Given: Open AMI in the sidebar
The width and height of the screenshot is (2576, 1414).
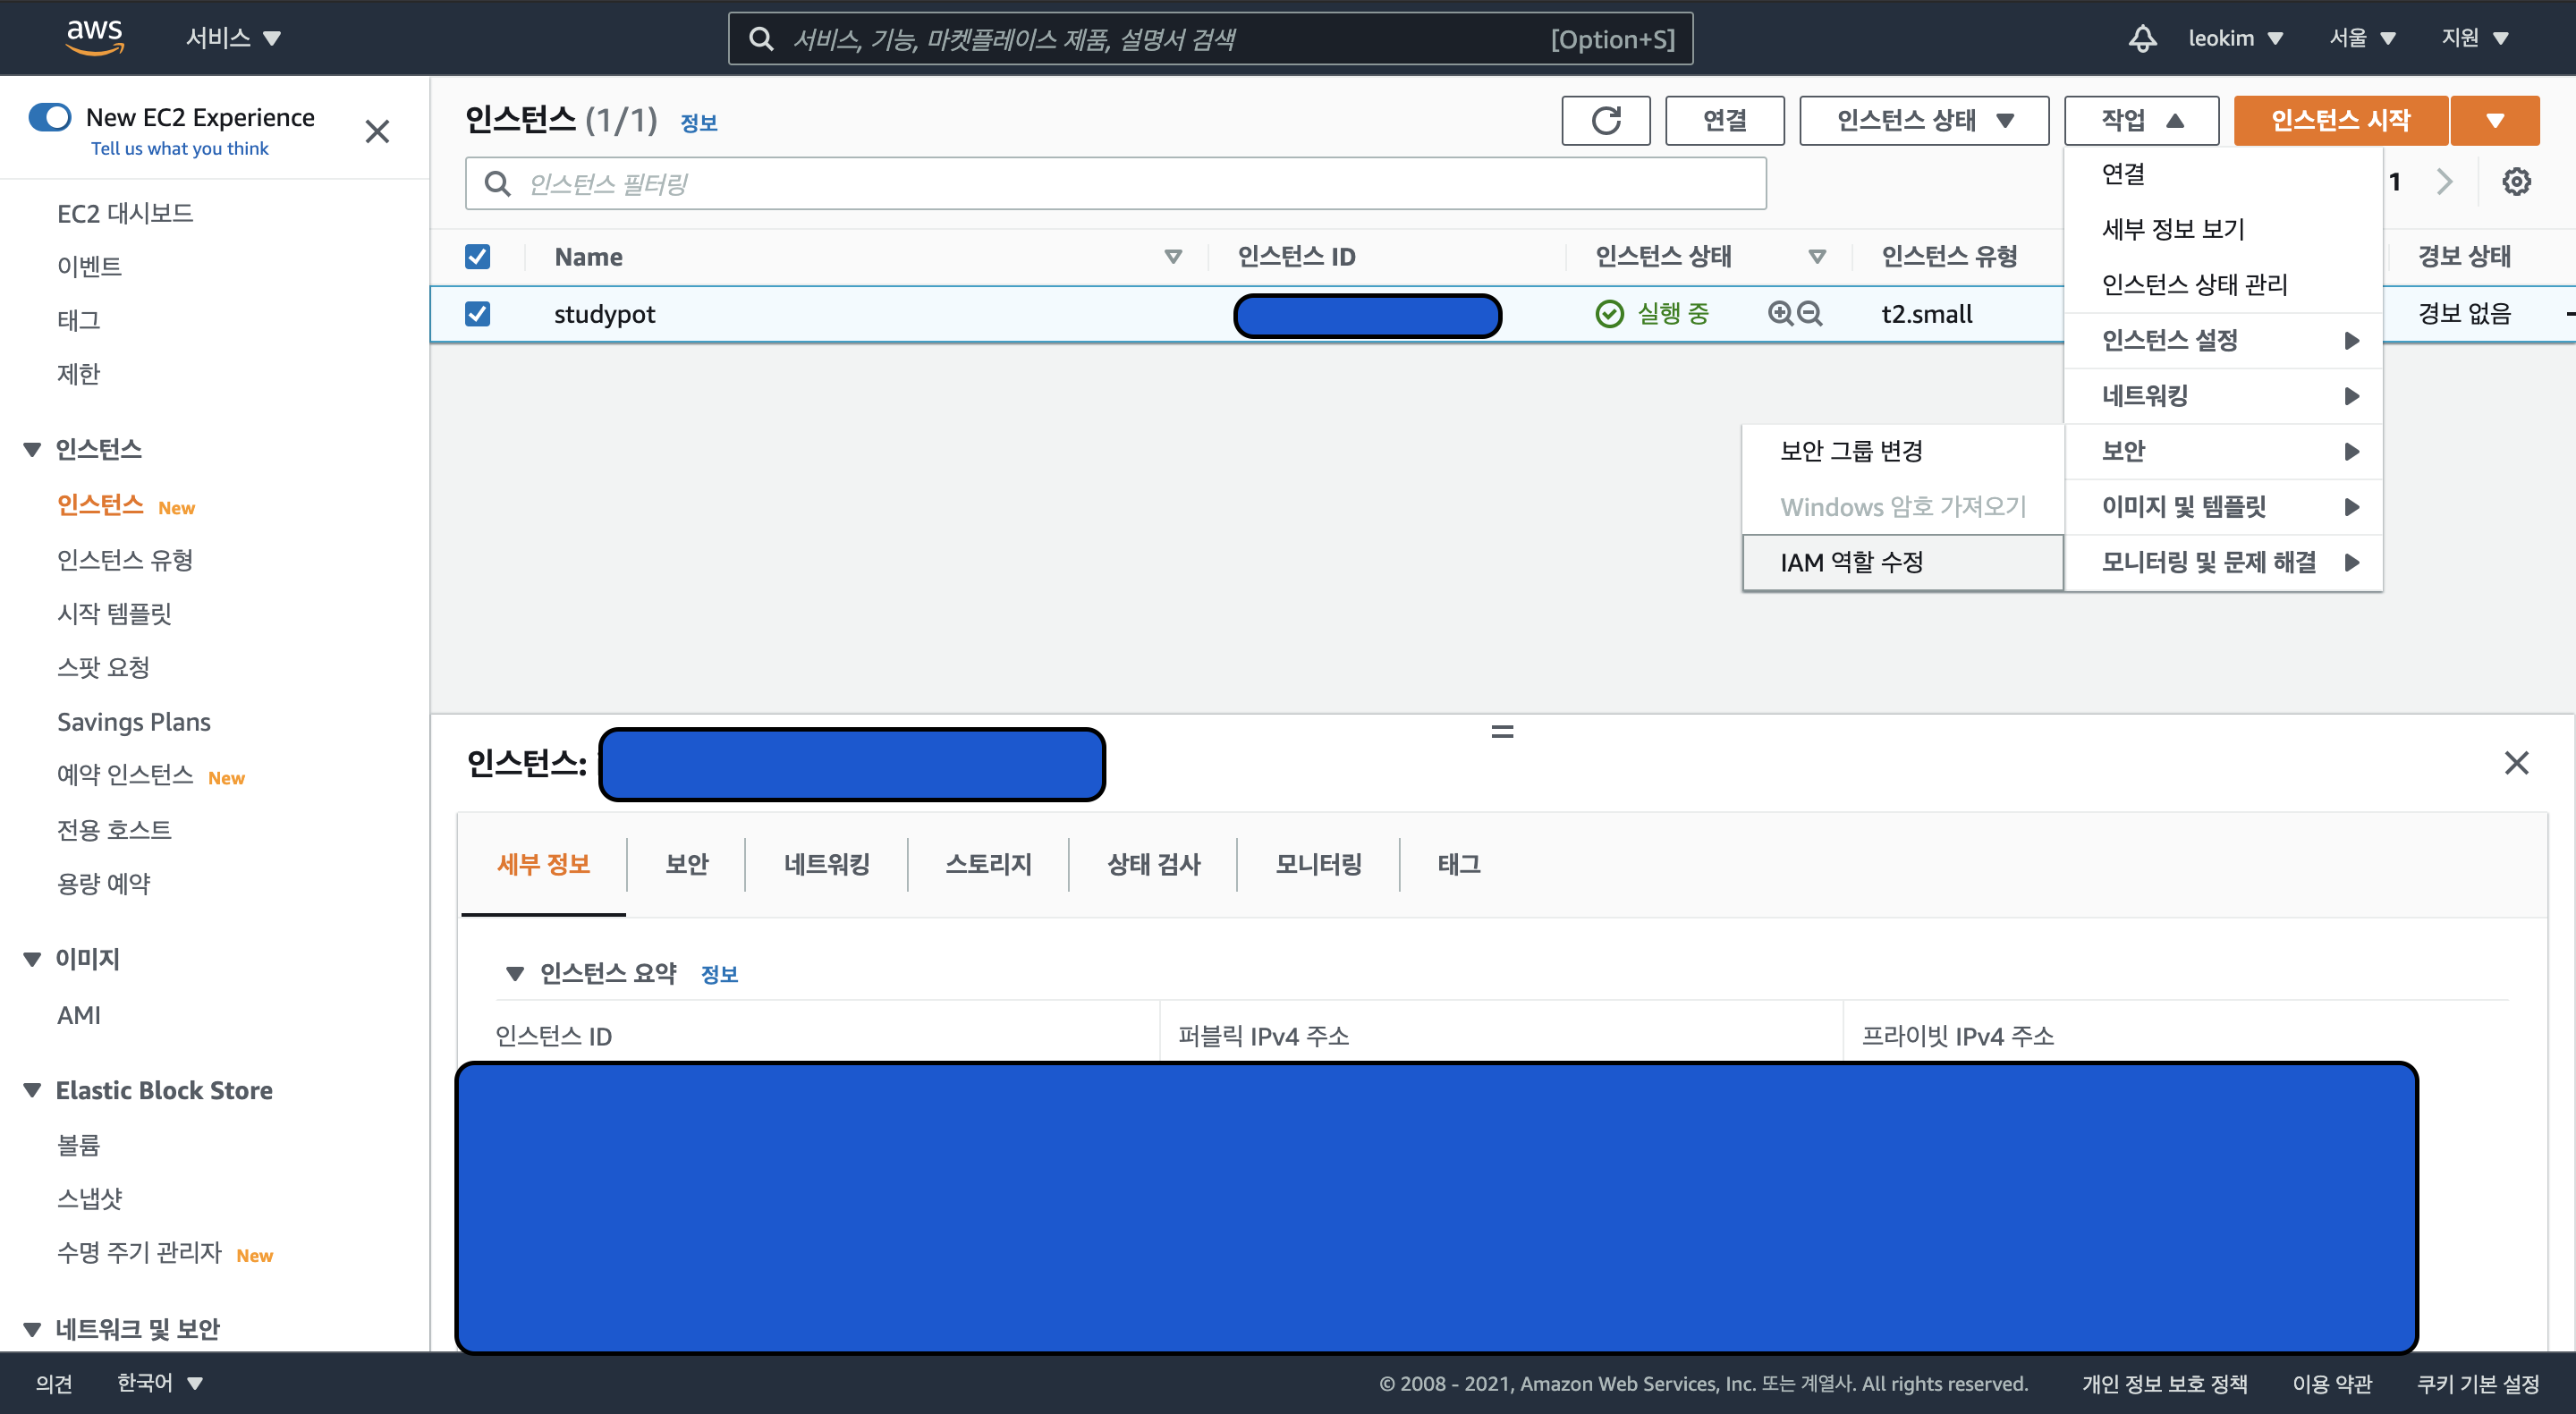Looking at the screenshot, I should click(x=79, y=1015).
